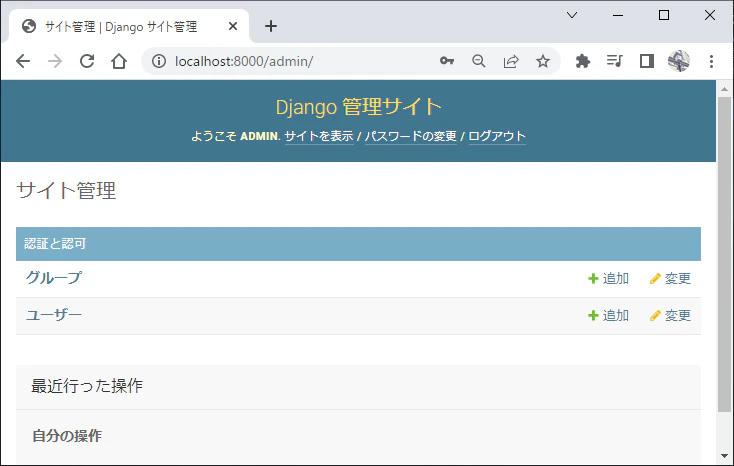Open the media control icon
Image resolution: width=734 pixels, height=466 pixels.
615,61
